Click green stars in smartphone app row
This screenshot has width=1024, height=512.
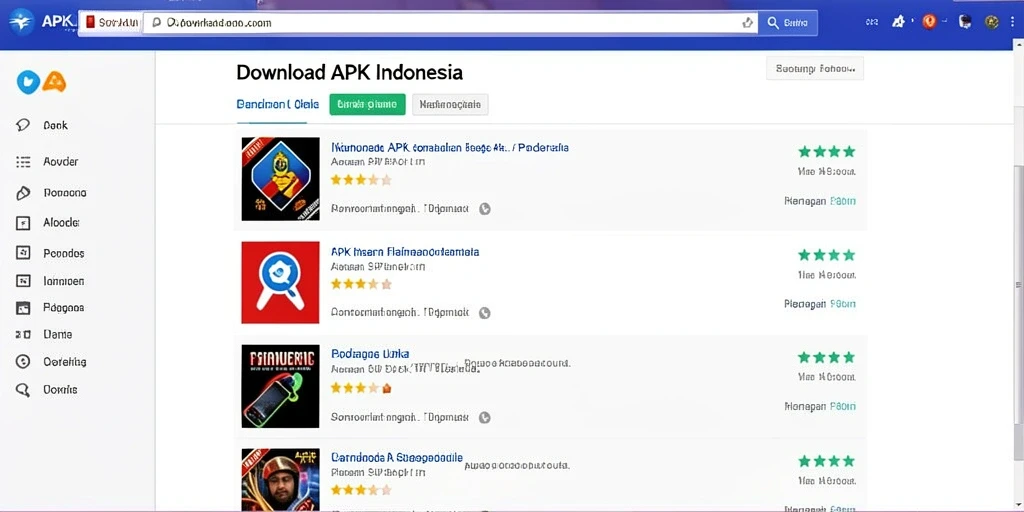pos(826,357)
